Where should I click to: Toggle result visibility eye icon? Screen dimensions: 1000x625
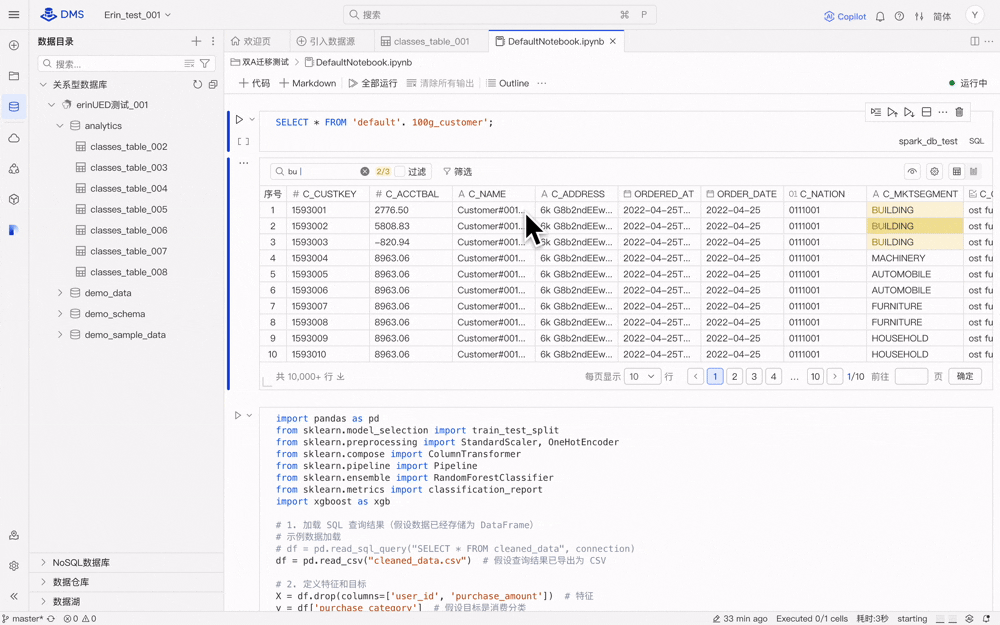tap(912, 172)
